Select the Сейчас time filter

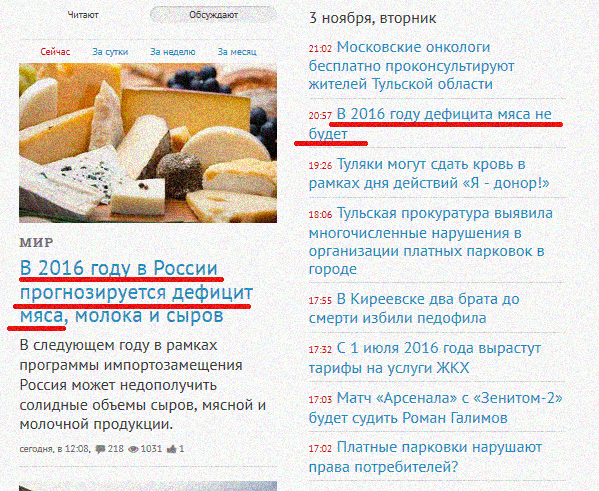pyautogui.click(x=55, y=52)
